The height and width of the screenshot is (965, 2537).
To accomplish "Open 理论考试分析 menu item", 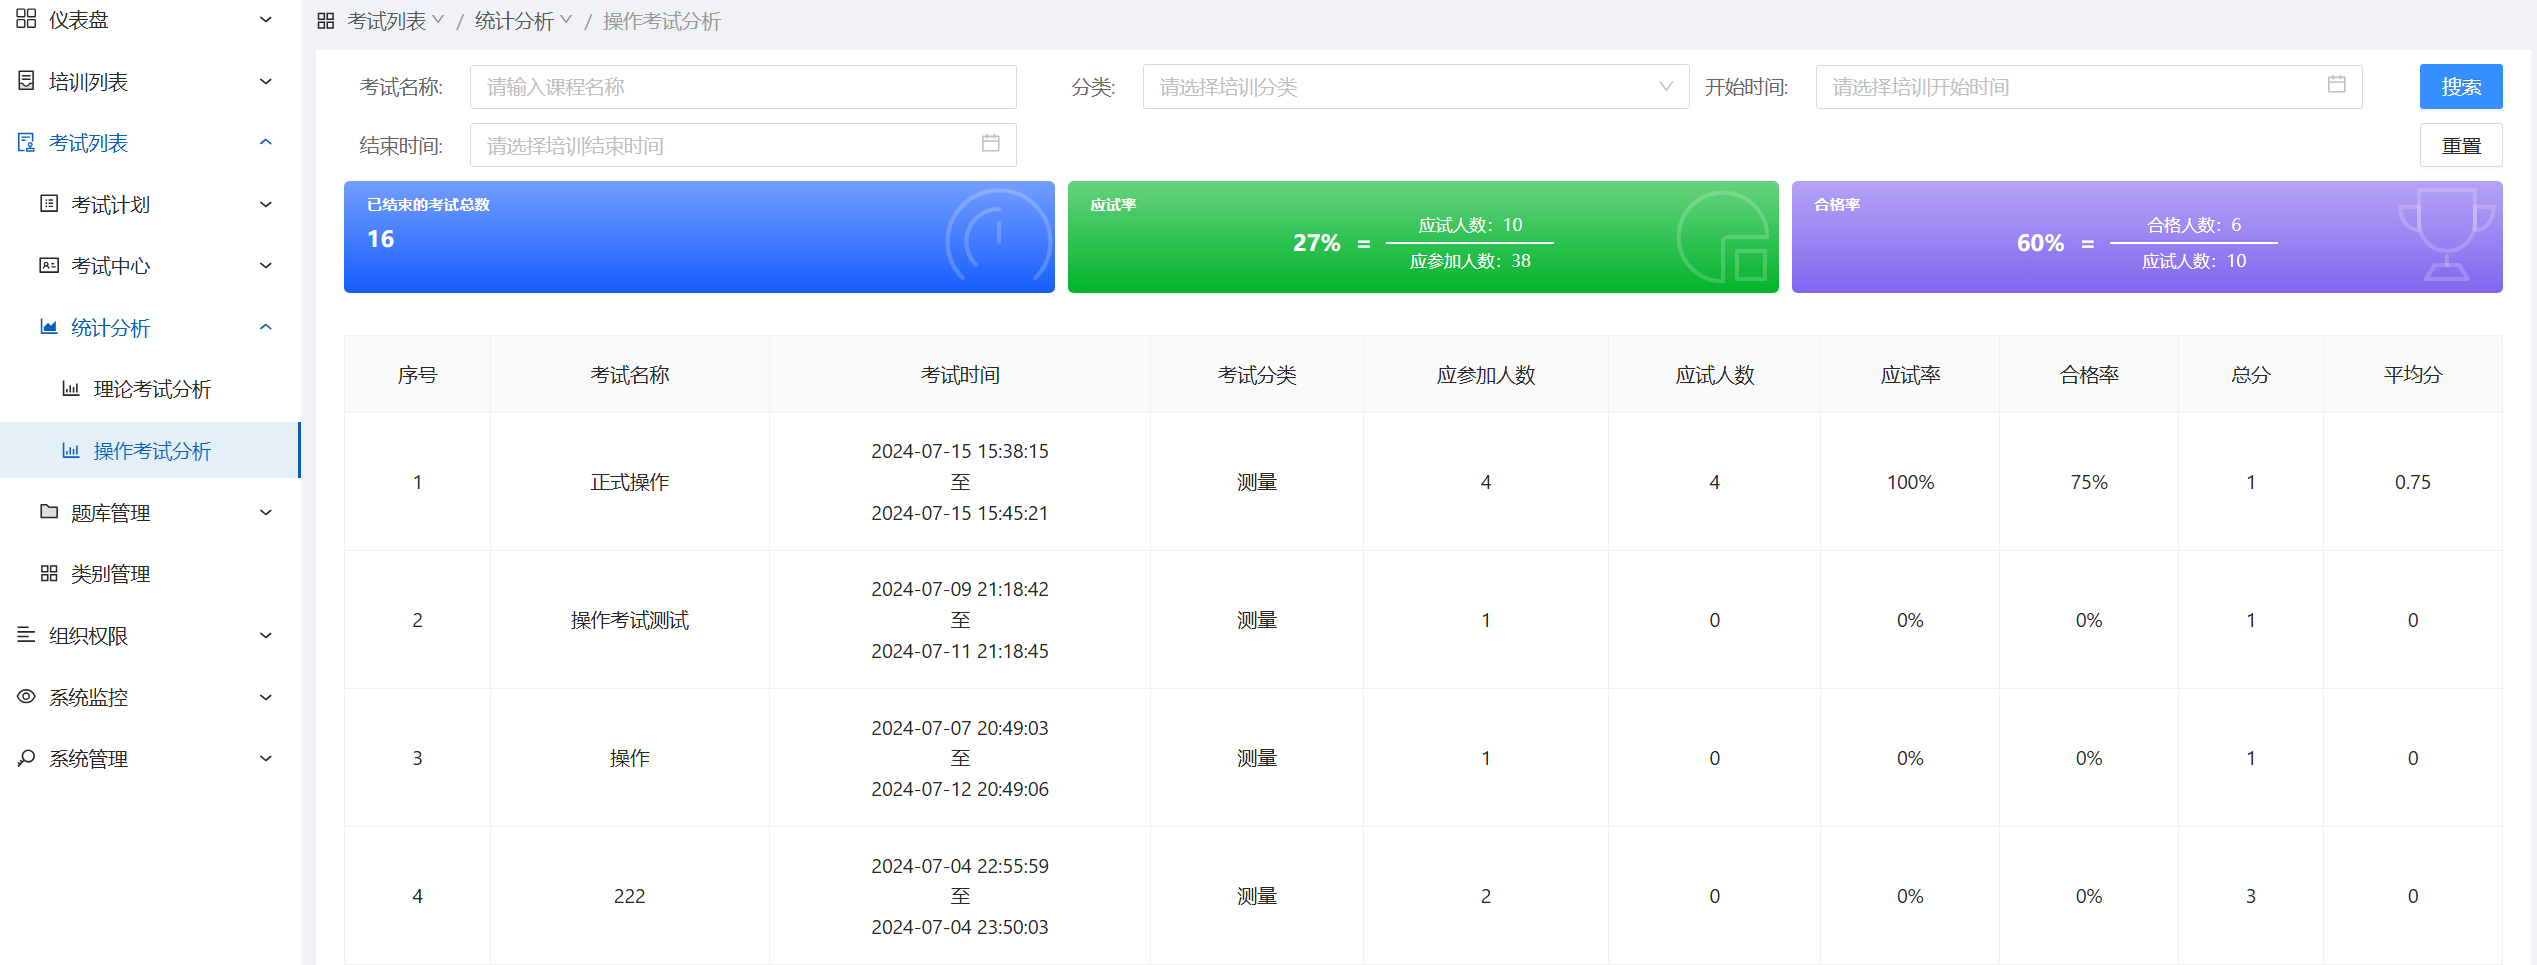I will tap(152, 389).
